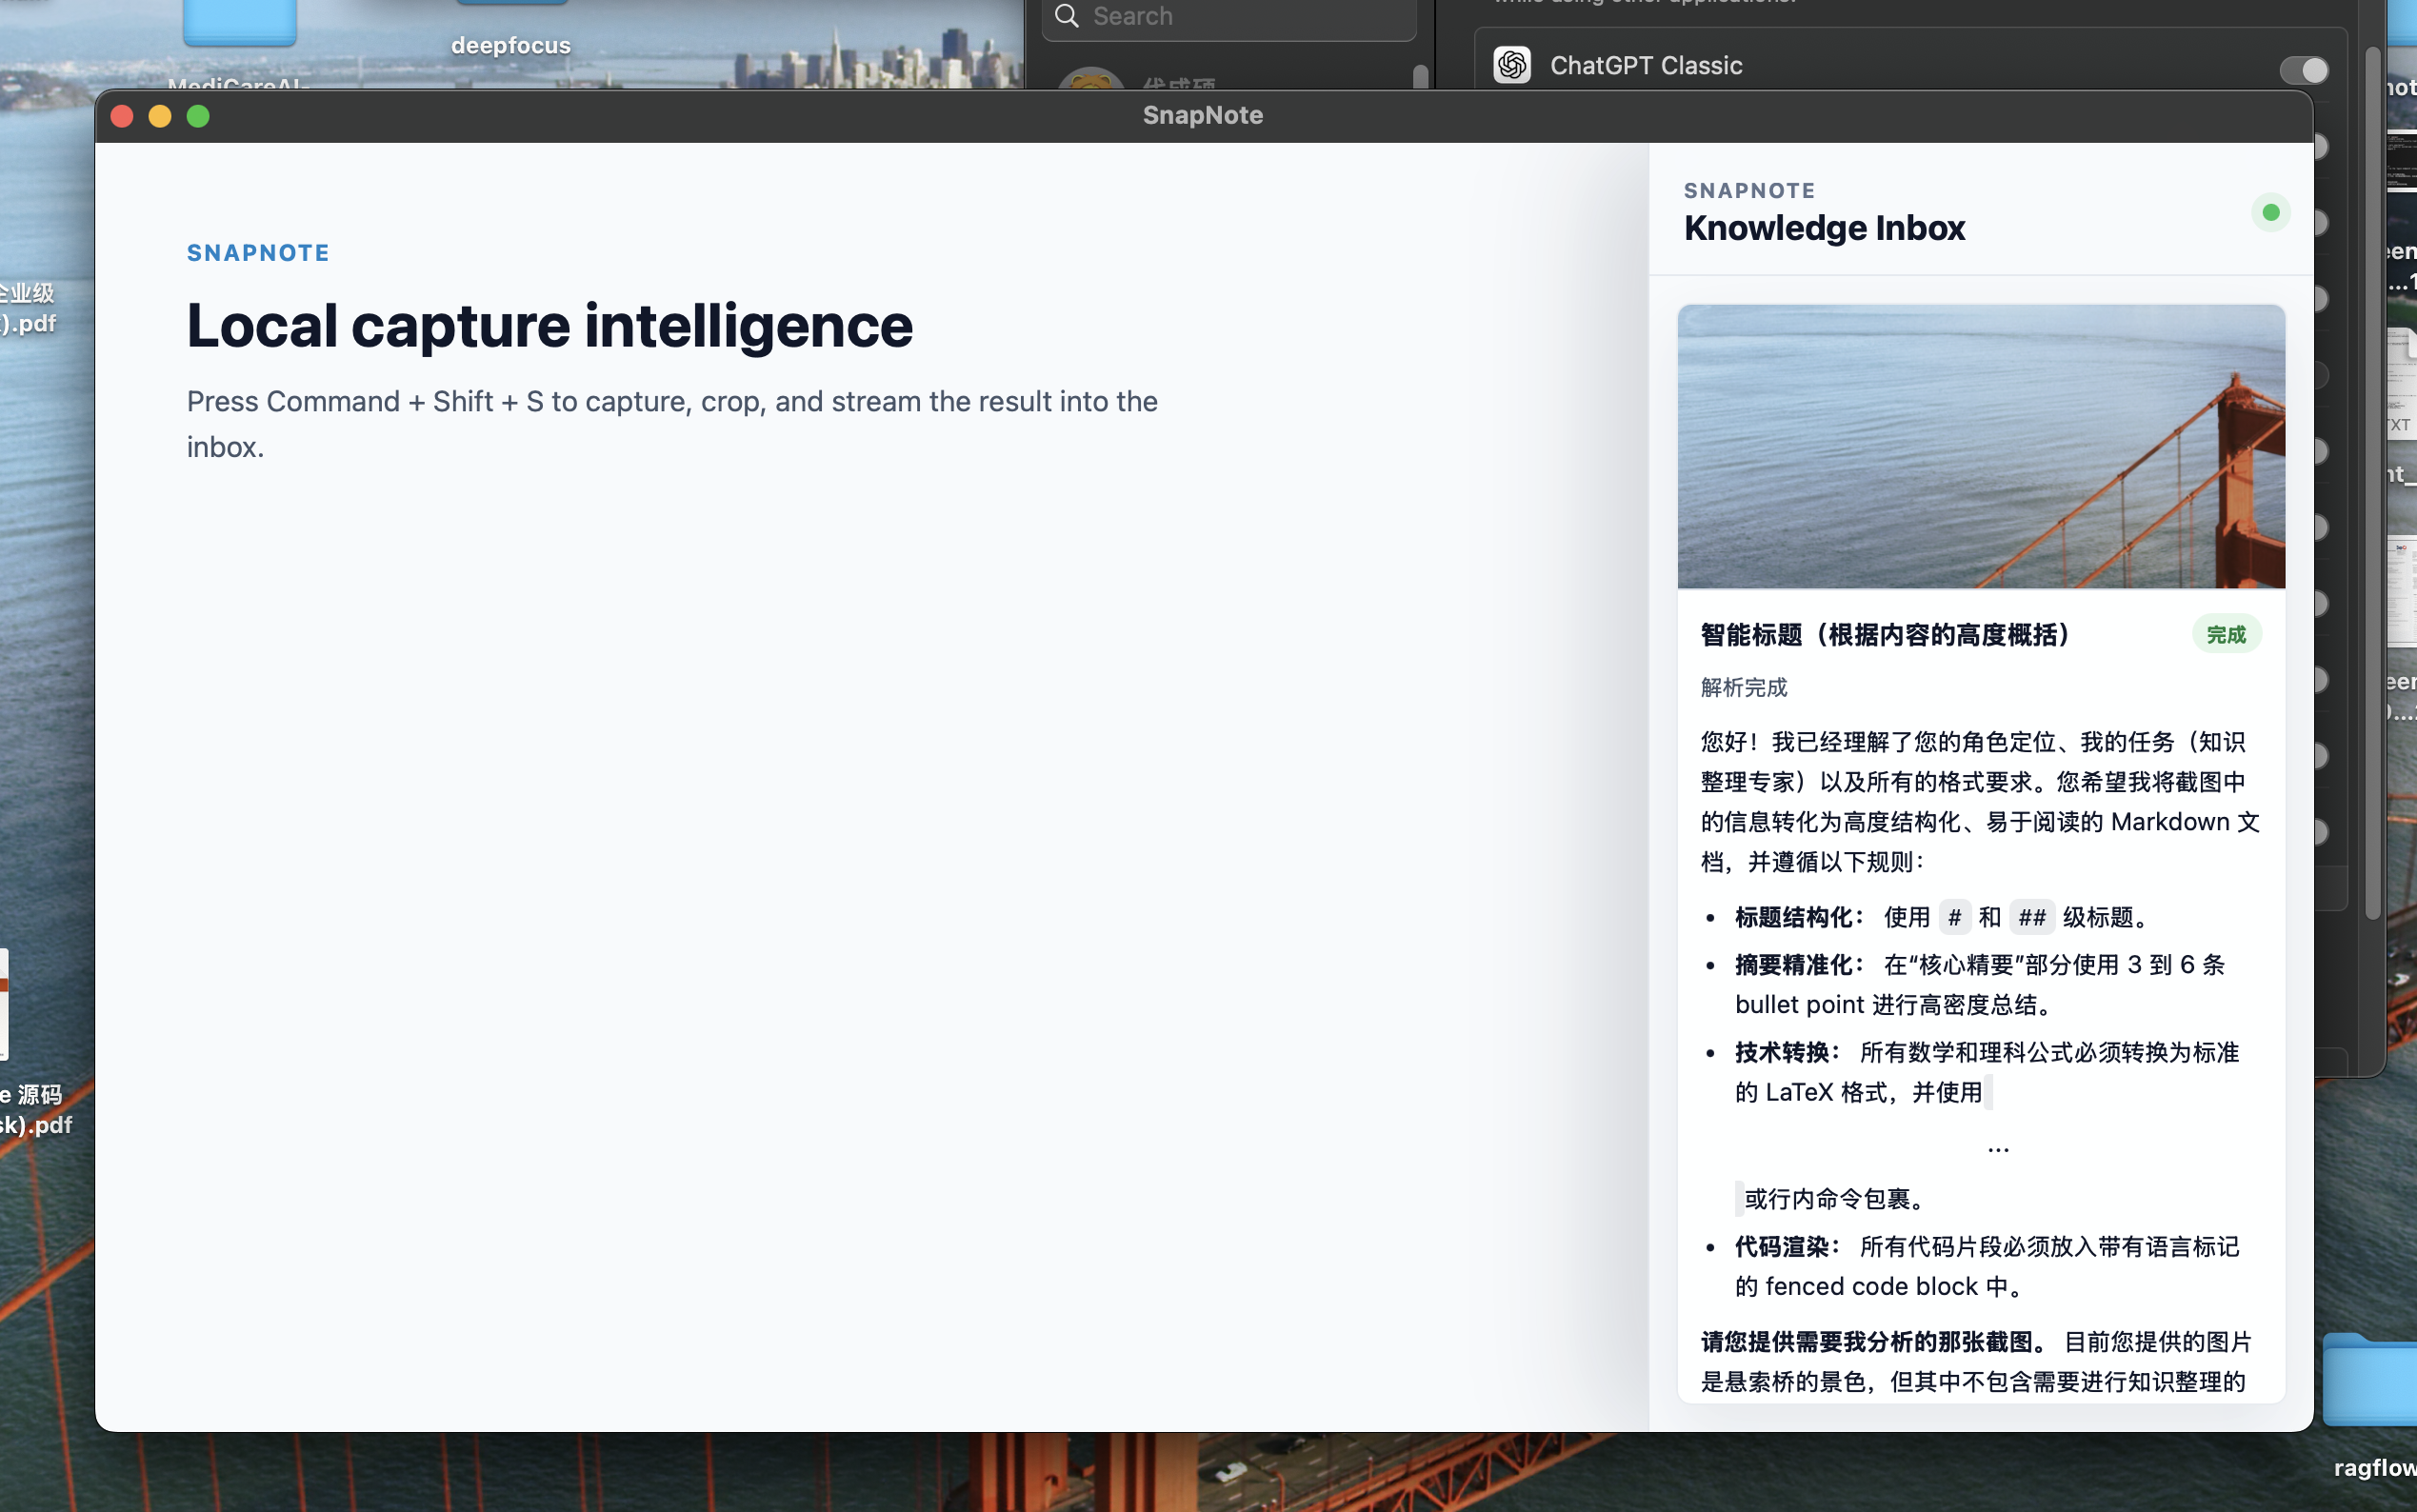This screenshot has width=2417, height=1512.
Task: Minimize the SnapNote window with the yellow button
Action: pos(160,116)
